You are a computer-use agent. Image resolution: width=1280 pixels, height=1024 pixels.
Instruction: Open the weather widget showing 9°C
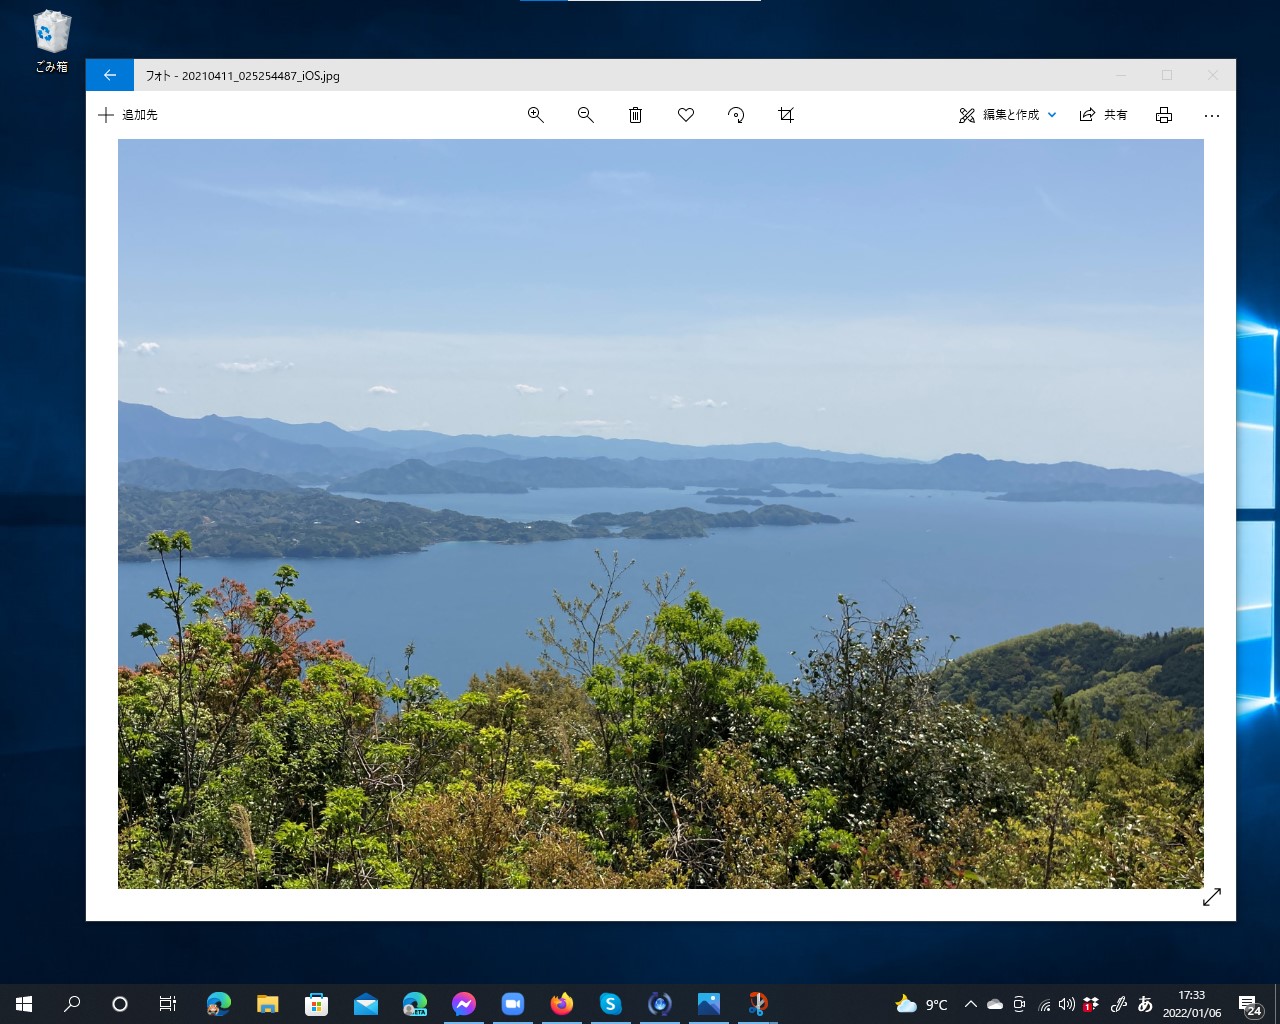click(922, 1004)
